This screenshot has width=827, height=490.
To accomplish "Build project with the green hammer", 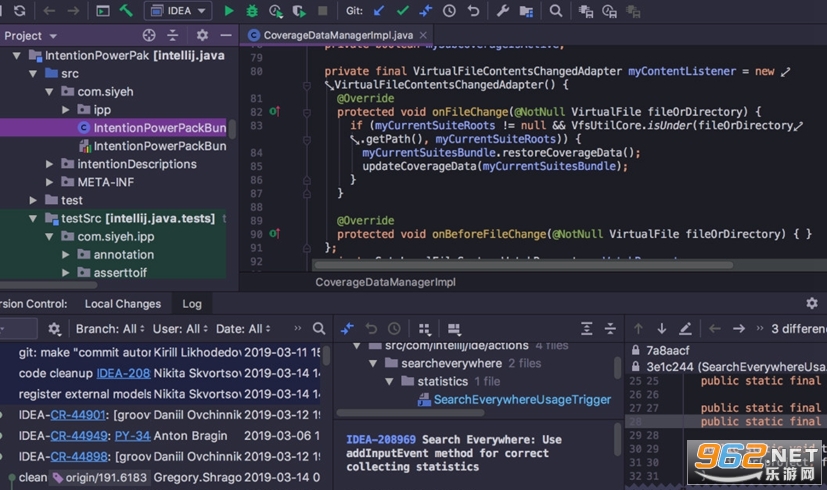I will click(x=126, y=11).
